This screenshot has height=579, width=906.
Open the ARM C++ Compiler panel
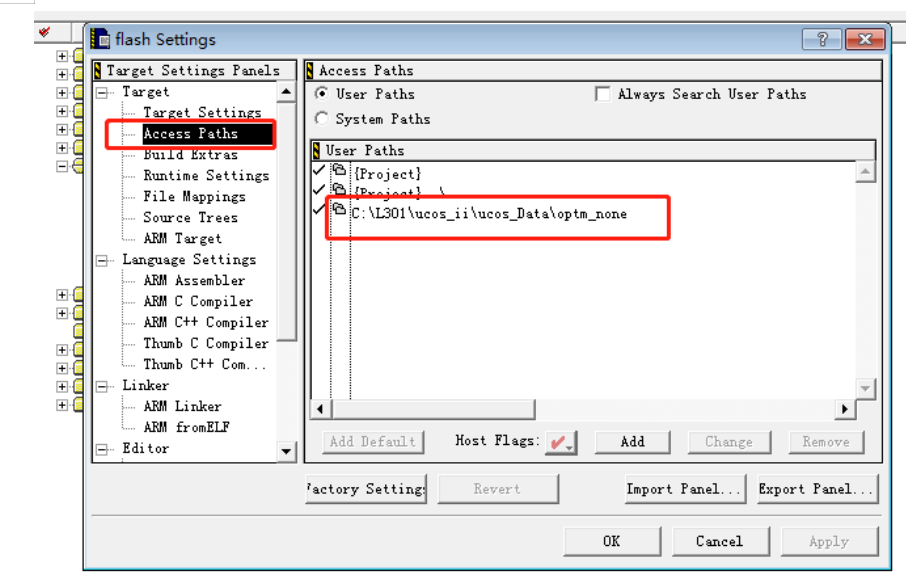click(x=206, y=322)
